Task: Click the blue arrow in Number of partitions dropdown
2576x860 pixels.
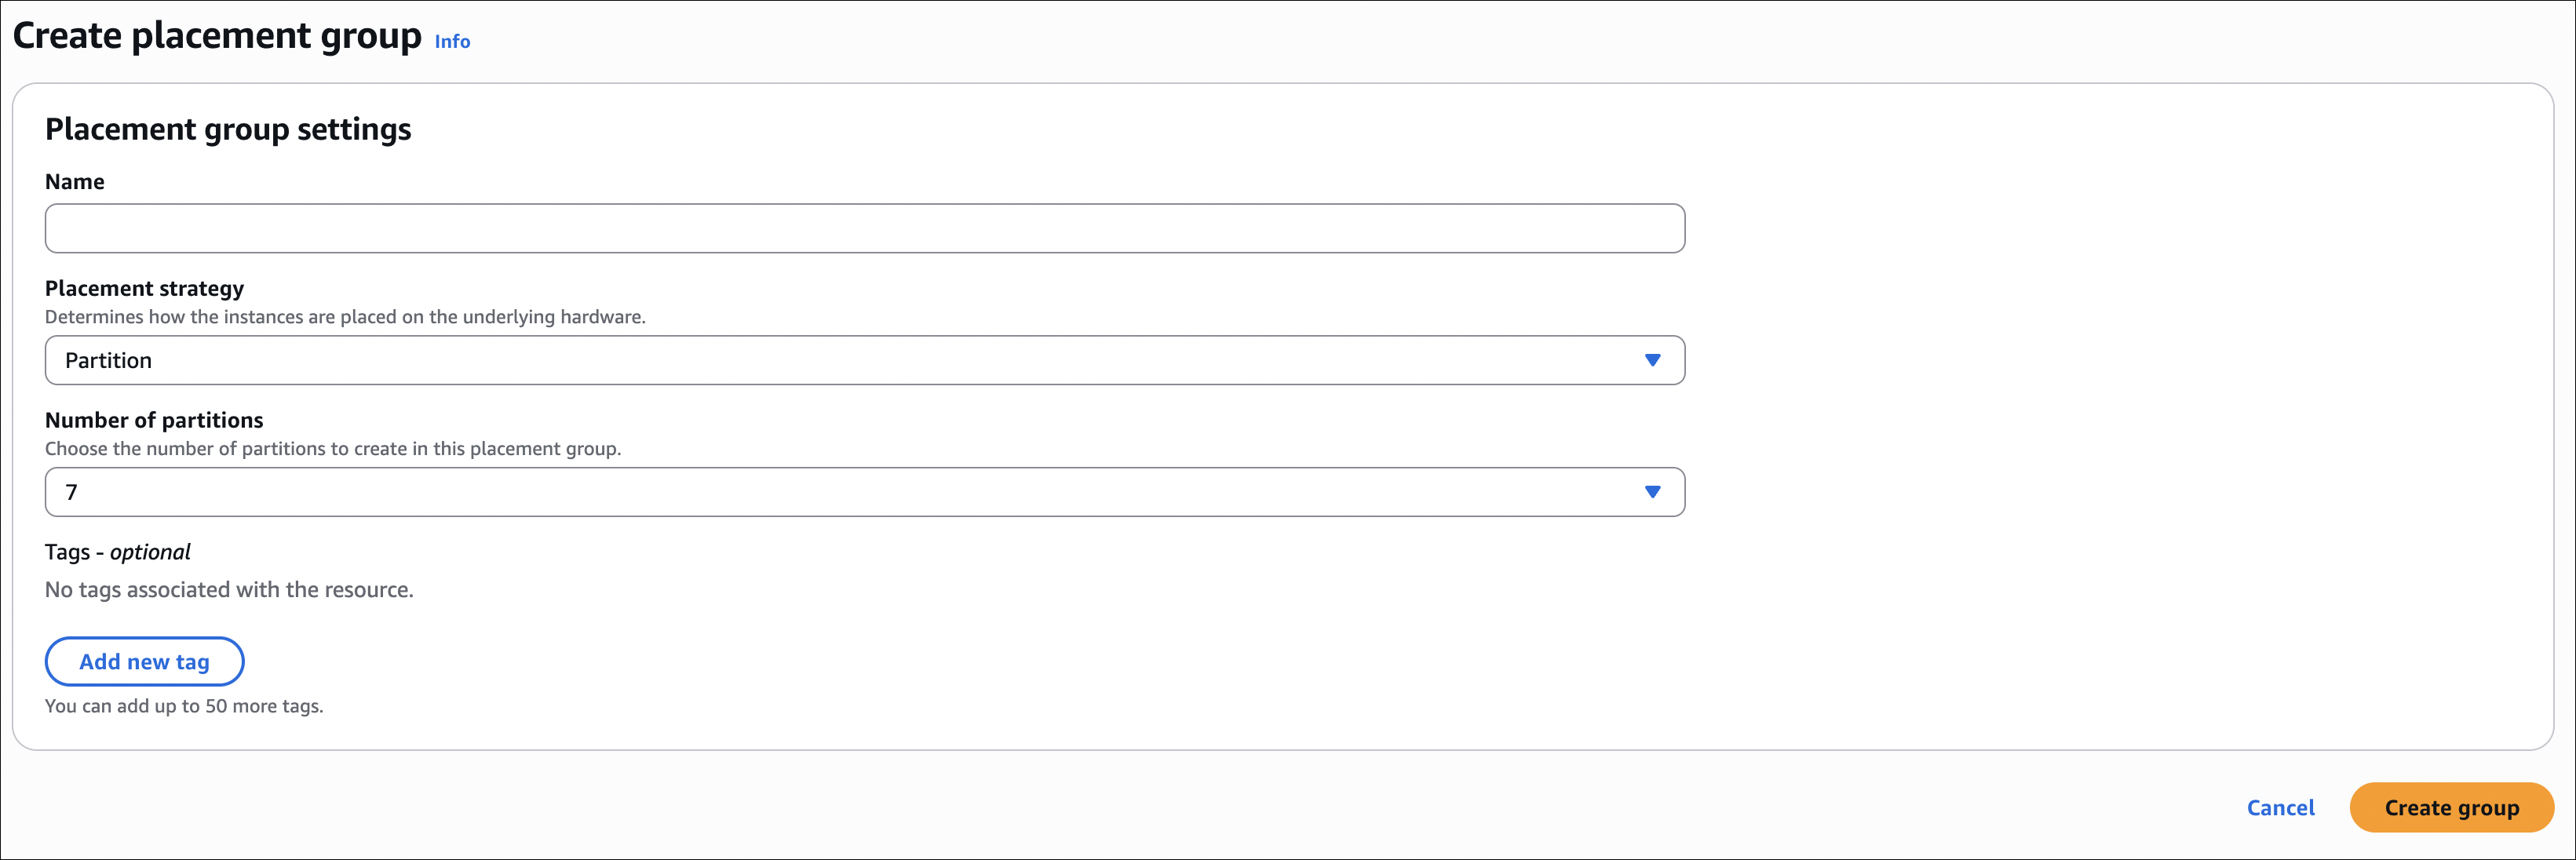Action: [1652, 492]
